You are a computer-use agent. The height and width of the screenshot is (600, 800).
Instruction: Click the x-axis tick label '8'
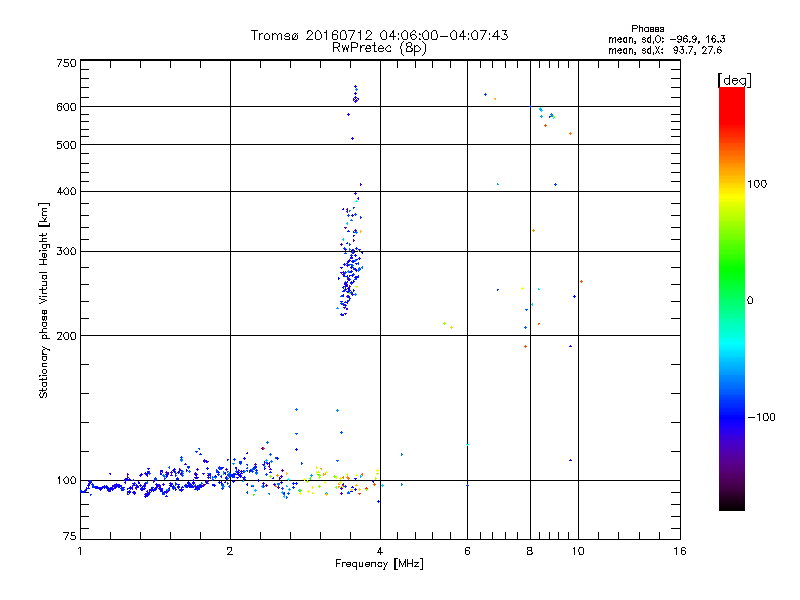pyautogui.click(x=530, y=551)
